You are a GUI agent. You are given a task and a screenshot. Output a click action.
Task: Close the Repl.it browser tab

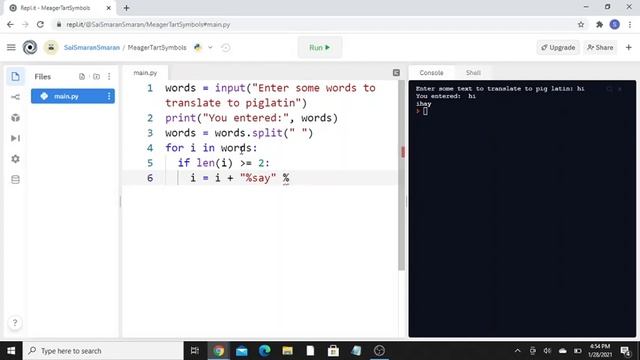(x=109, y=8)
